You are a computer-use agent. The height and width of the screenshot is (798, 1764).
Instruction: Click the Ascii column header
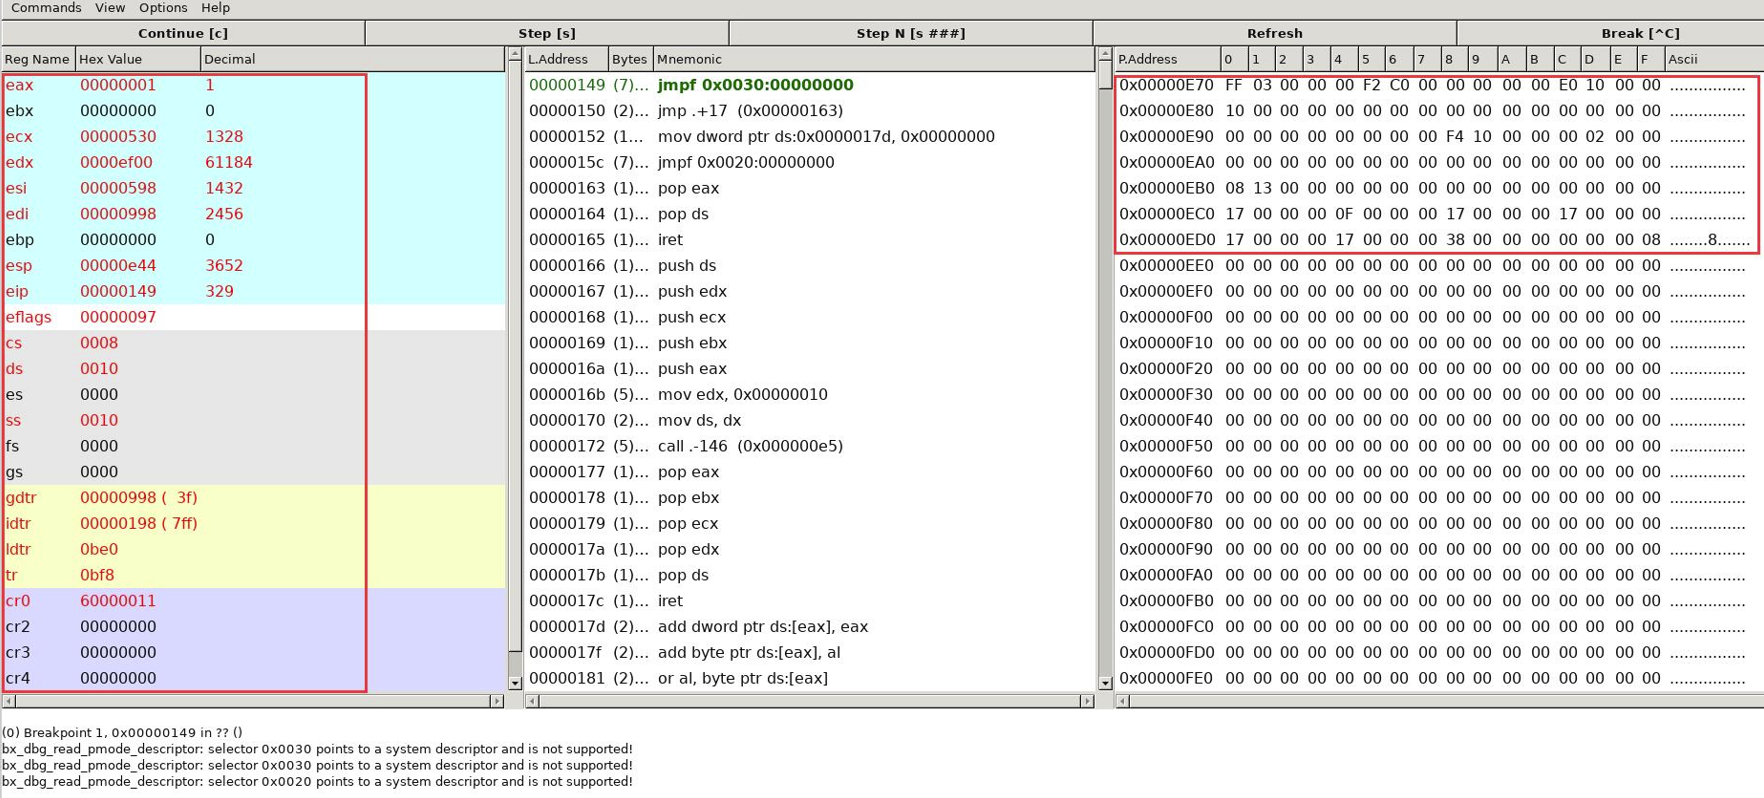tap(1713, 59)
